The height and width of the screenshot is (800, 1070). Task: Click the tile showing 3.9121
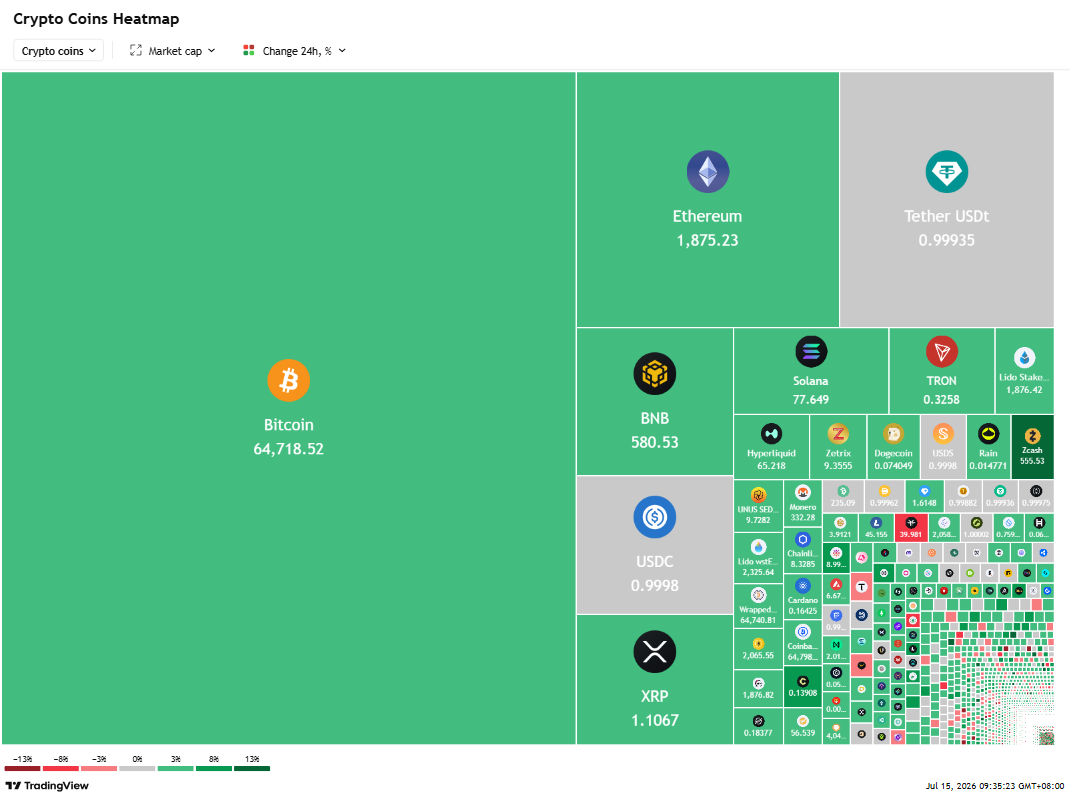point(840,528)
